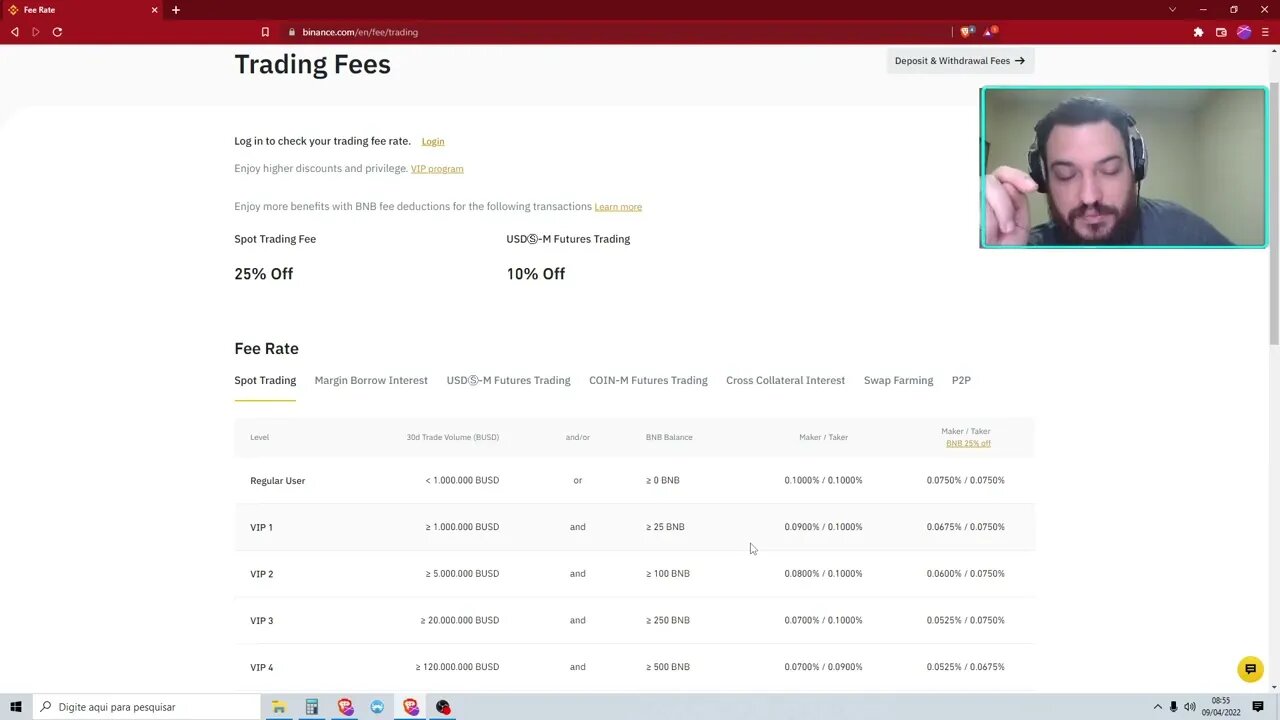Select the Spot Trading tab
Image resolution: width=1280 pixels, height=720 pixels.
(265, 380)
